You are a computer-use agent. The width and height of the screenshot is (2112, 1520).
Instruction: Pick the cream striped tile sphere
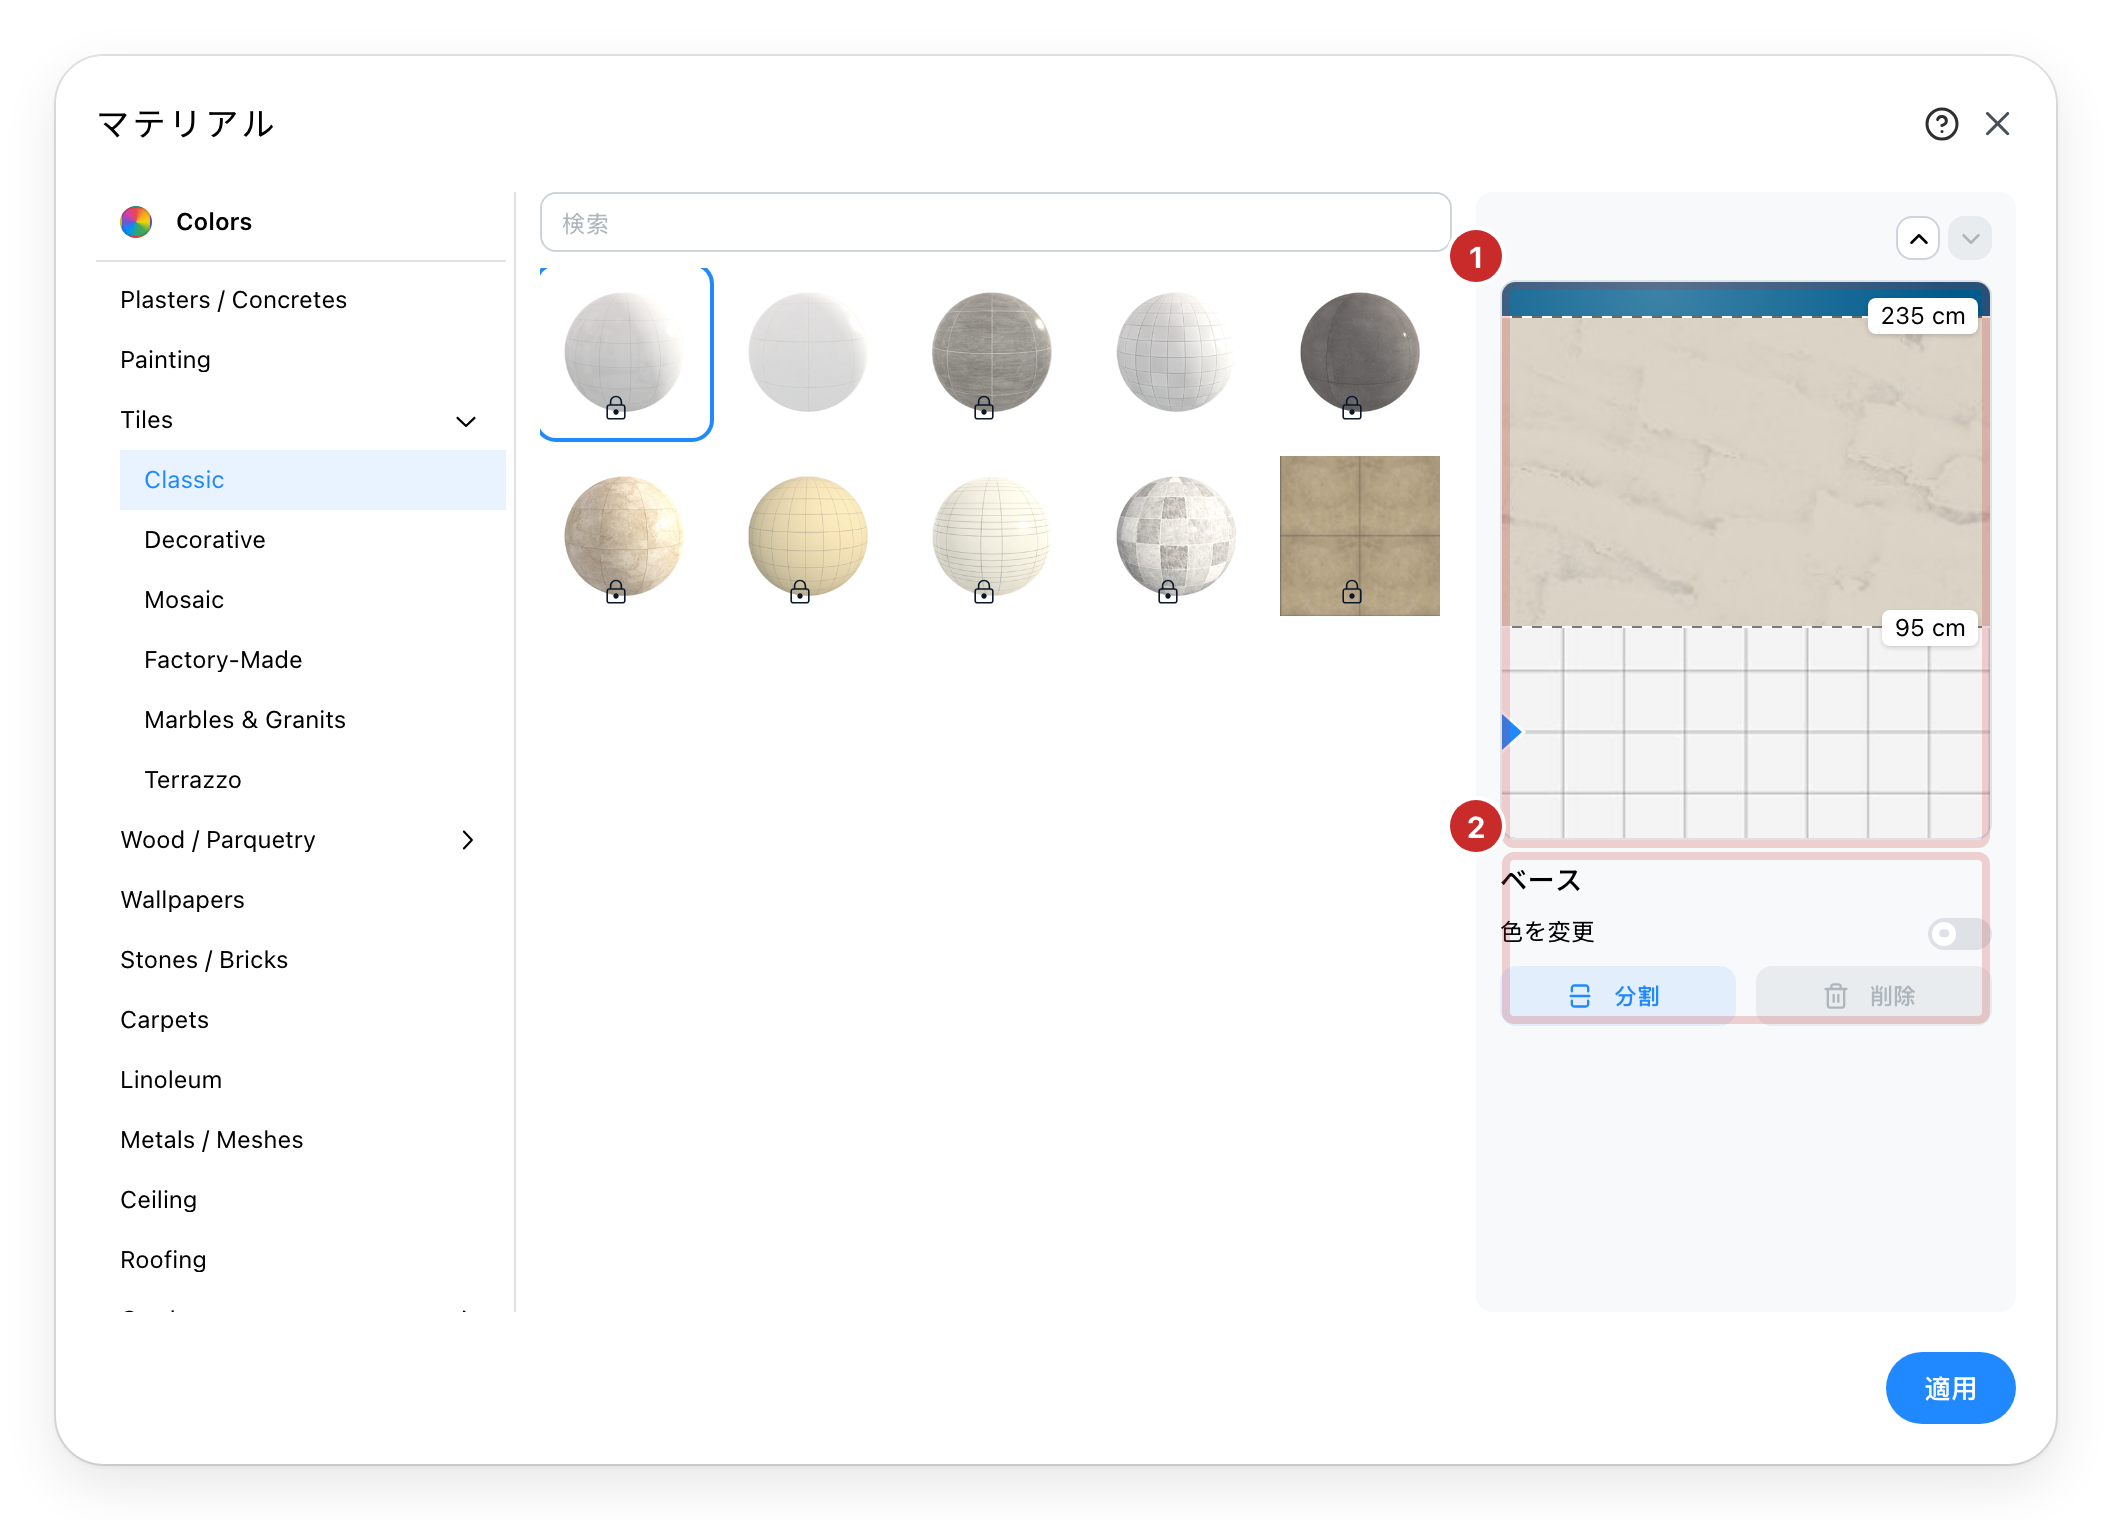coord(992,536)
